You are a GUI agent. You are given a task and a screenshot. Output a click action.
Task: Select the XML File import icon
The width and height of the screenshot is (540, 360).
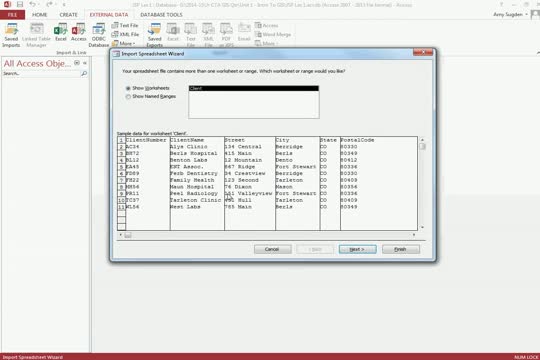pyautogui.click(x=125, y=34)
